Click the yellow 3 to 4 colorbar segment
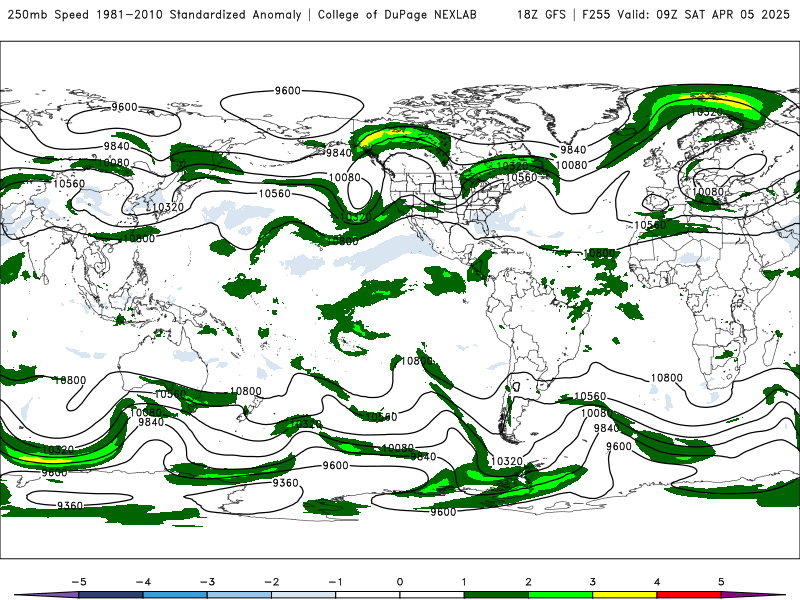 point(624,595)
